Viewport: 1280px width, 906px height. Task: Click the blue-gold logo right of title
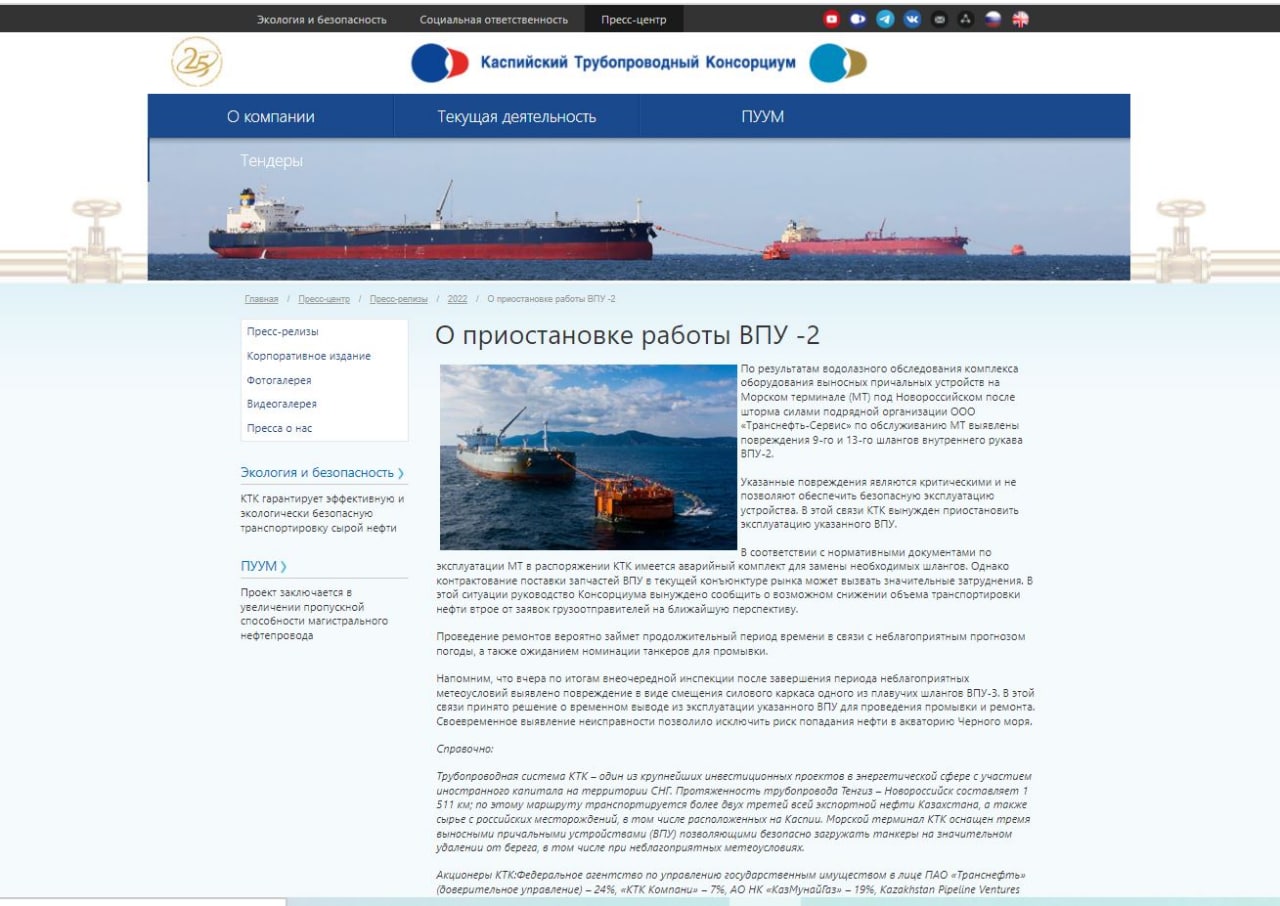coord(838,63)
